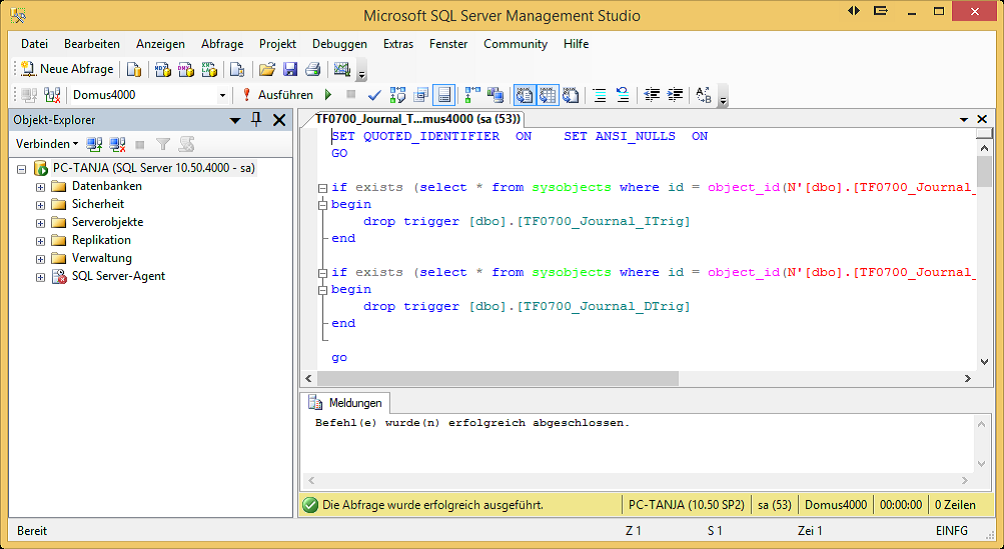Decrease indent of selected lines
Screen dimensions: 1004x549
point(652,95)
